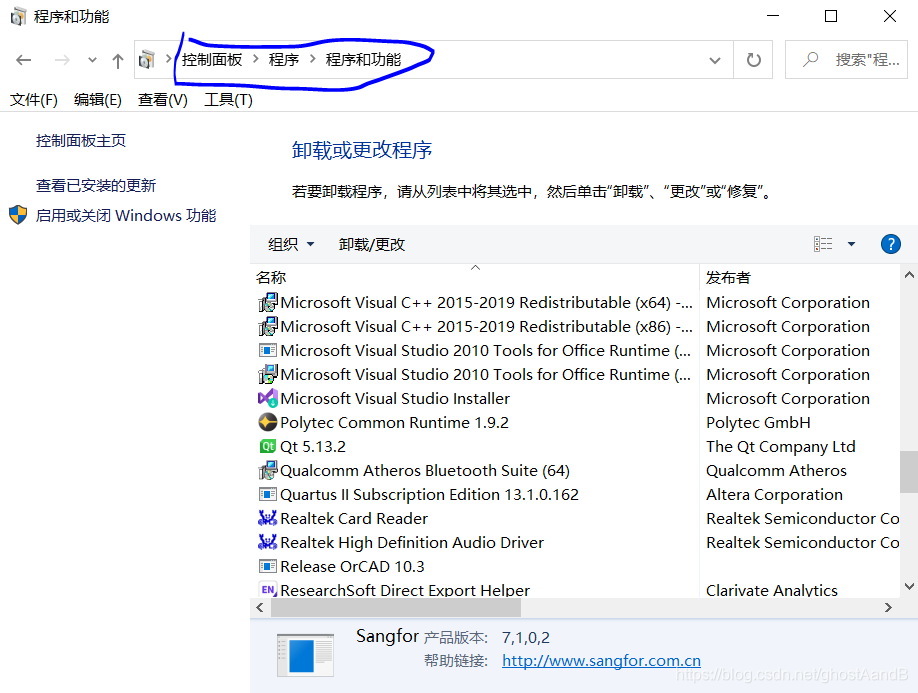This screenshot has width=918, height=693.
Task: Click the address bar Control Panel icon
Action: (147, 60)
